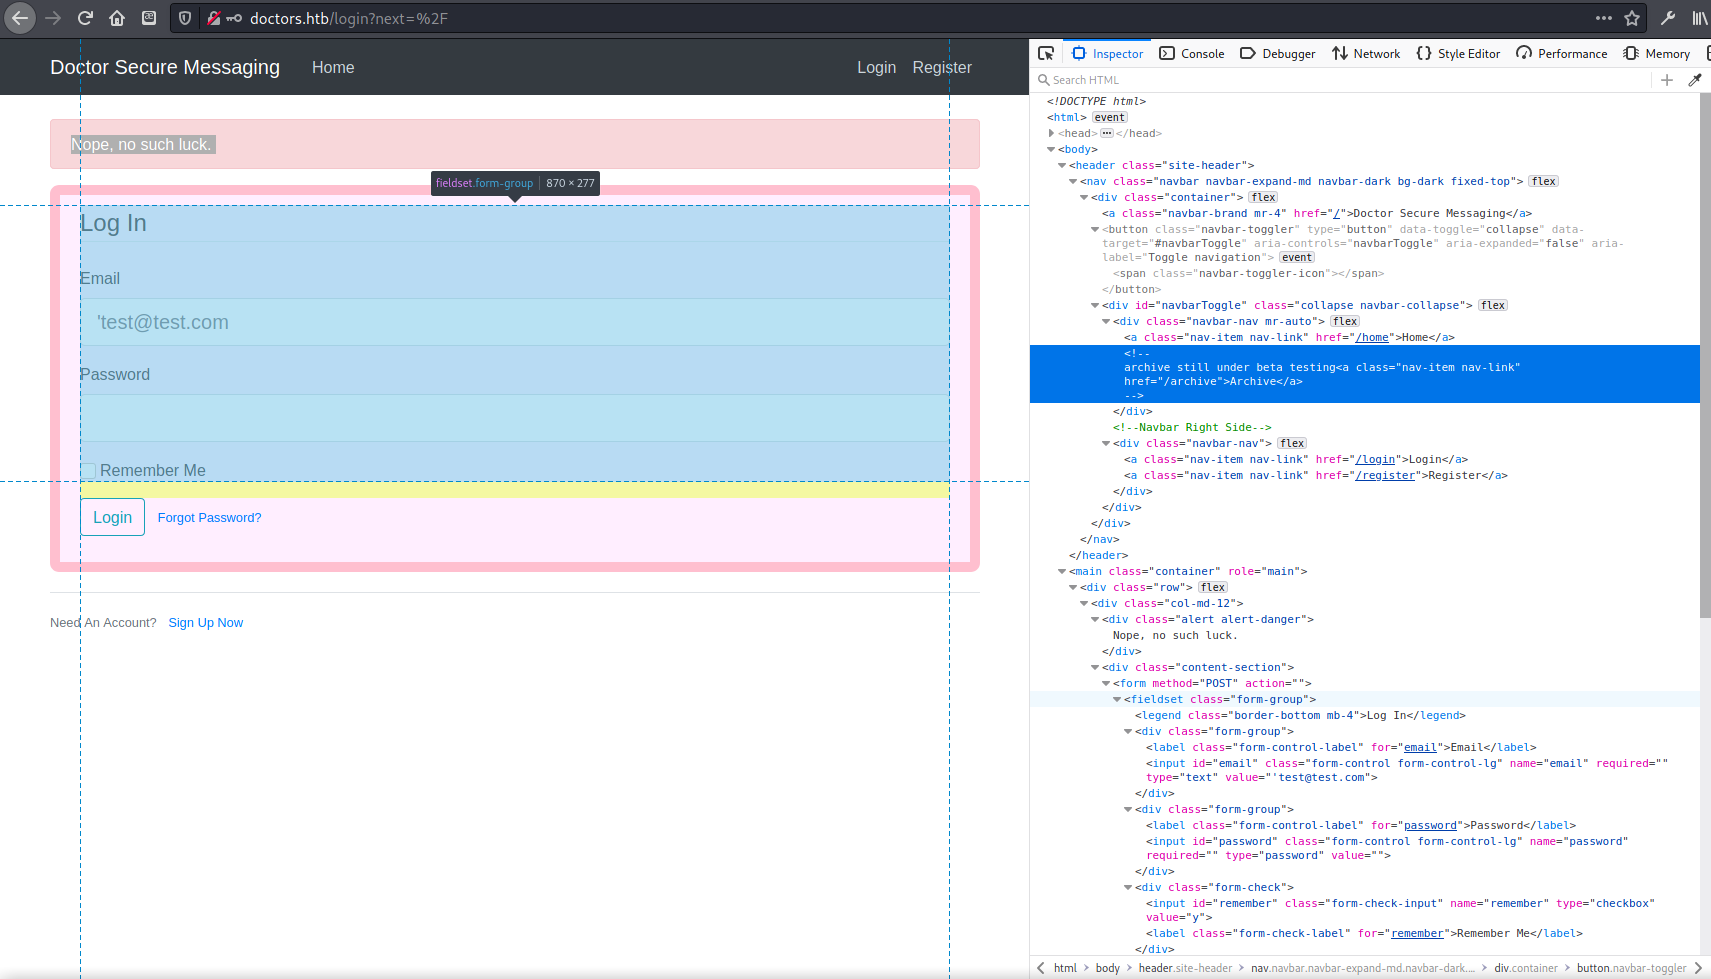Screen dimensions: 1711x979
Task: Switch to the Console tab
Action: pos(1191,54)
